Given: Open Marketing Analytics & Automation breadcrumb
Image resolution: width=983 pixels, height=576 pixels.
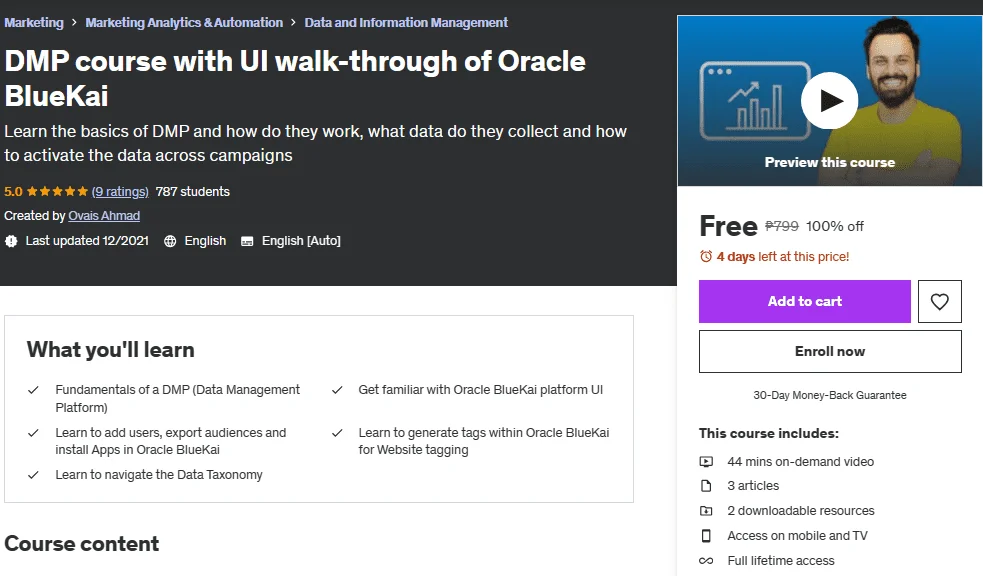Looking at the screenshot, I should (x=184, y=23).
